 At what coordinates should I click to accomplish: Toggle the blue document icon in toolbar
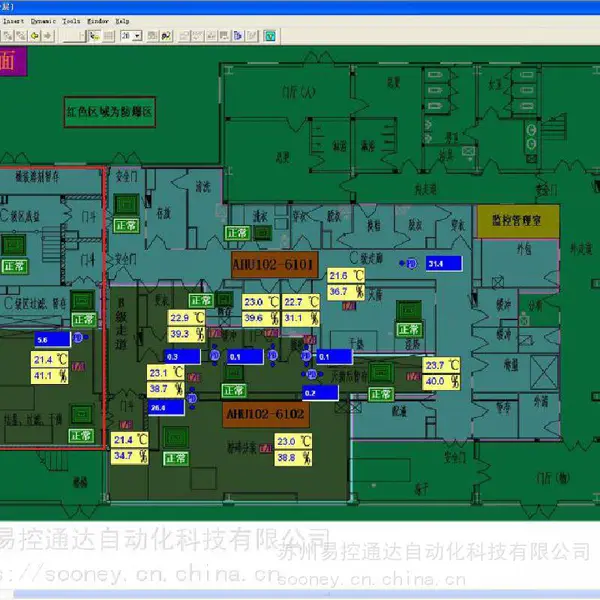(x=238, y=36)
